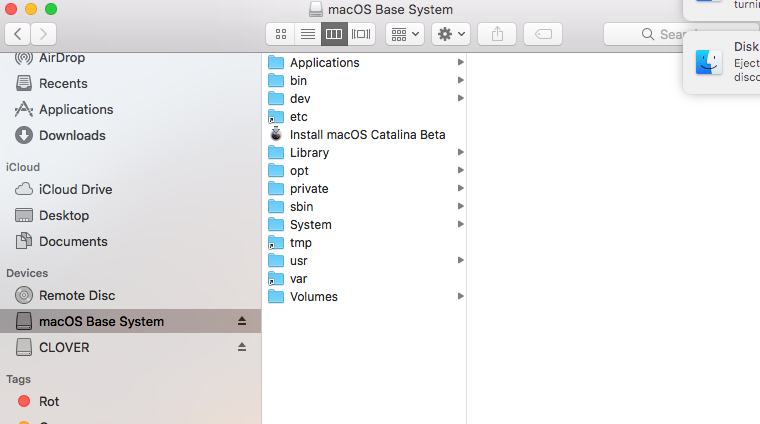The width and height of the screenshot is (760, 424).
Task: Switch to list view
Action: [308, 34]
